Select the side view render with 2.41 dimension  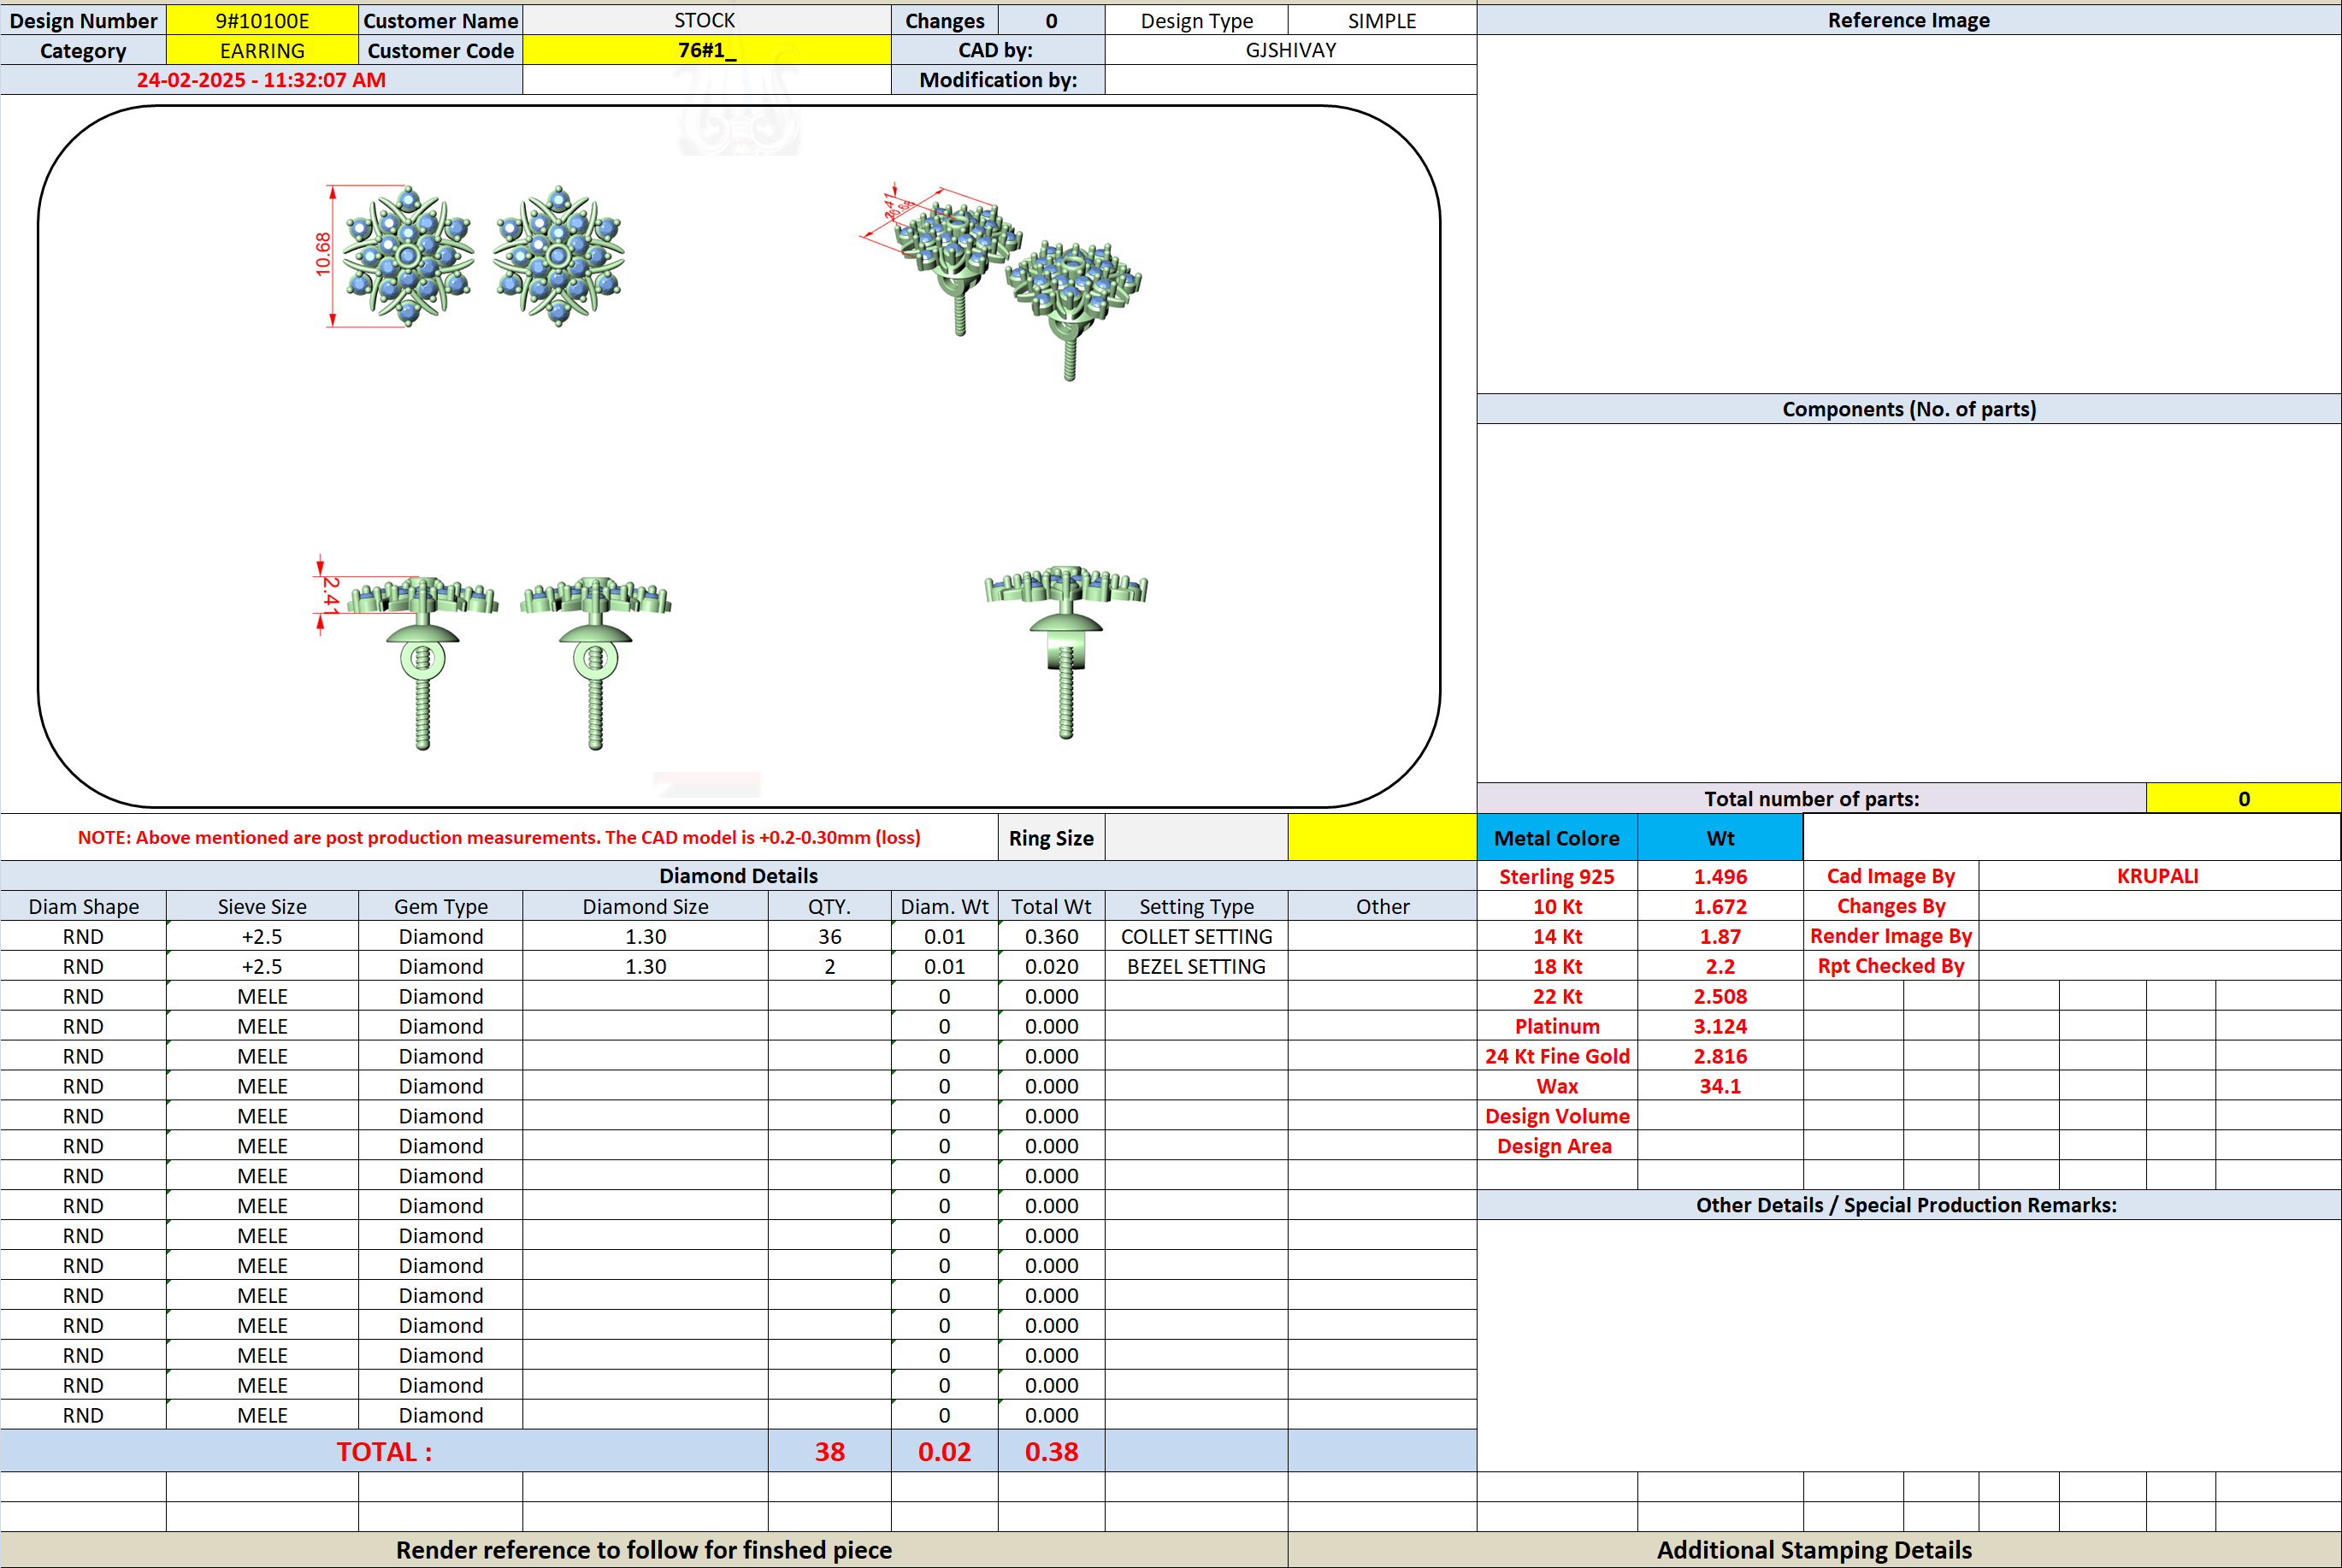(494, 652)
